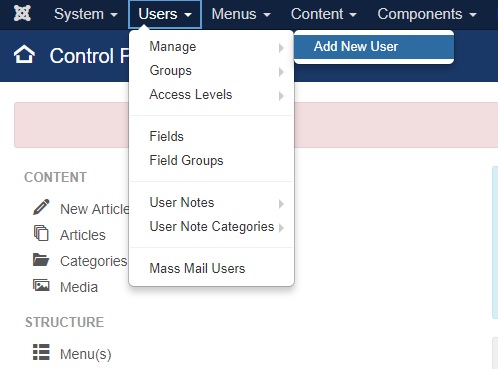Open the Content menu
Image resolution: width=498 pixels, height=369 pixels.
pyautogui.click(x=324, y=14)
